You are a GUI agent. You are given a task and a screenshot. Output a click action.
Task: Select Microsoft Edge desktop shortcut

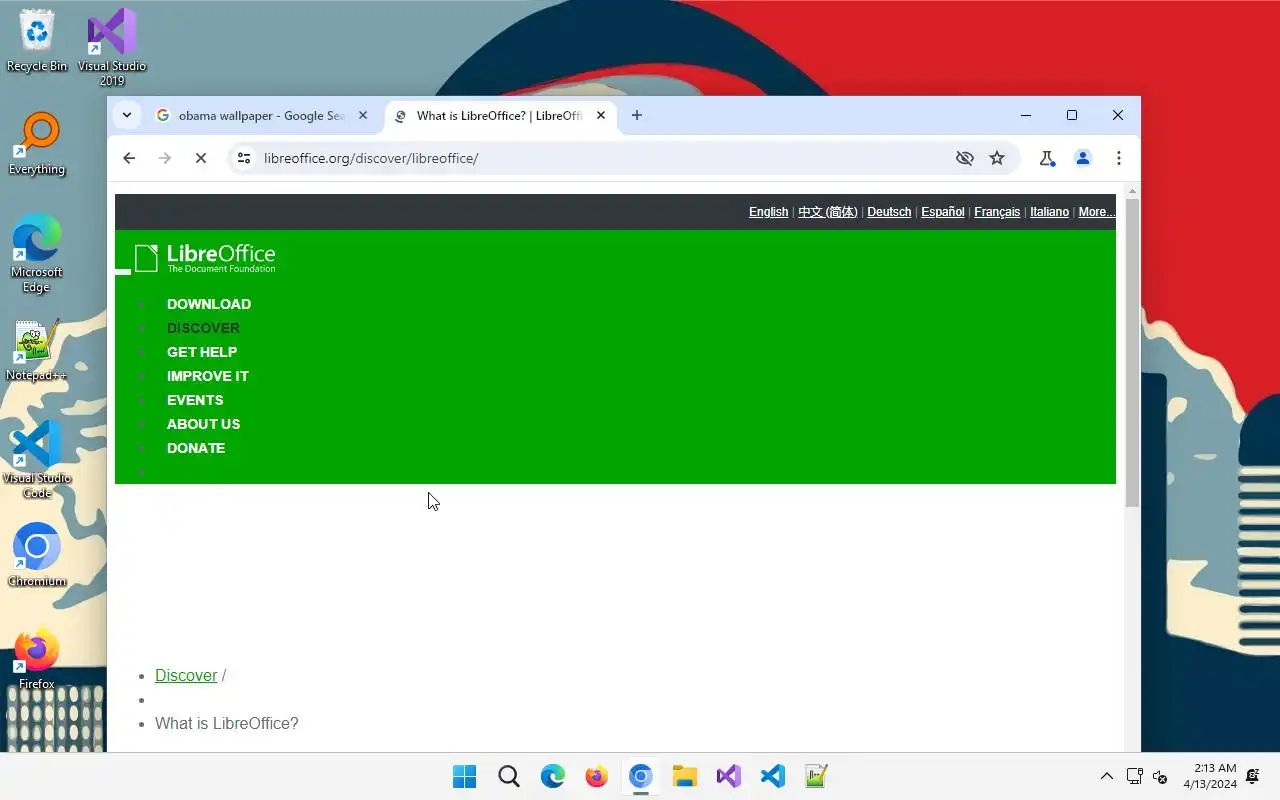point(37,254)
